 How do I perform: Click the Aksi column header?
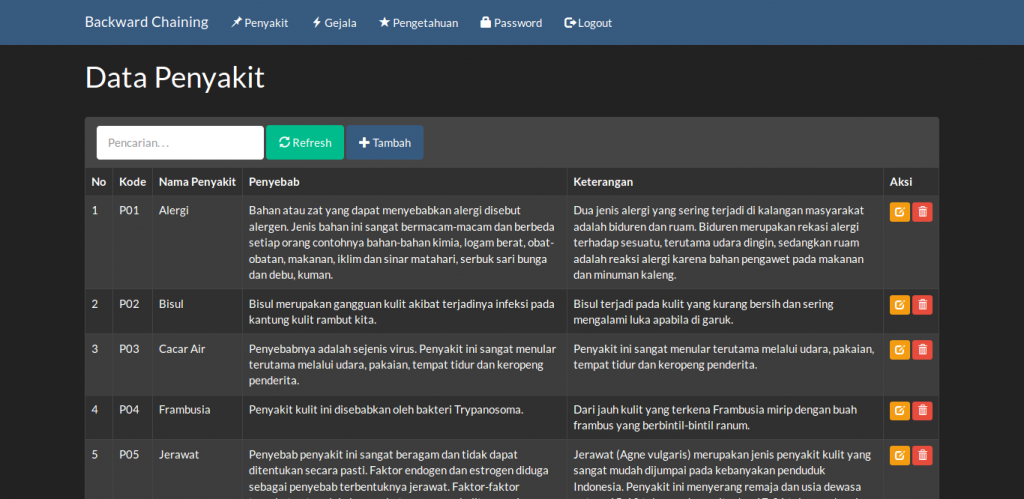pos(911,182)
